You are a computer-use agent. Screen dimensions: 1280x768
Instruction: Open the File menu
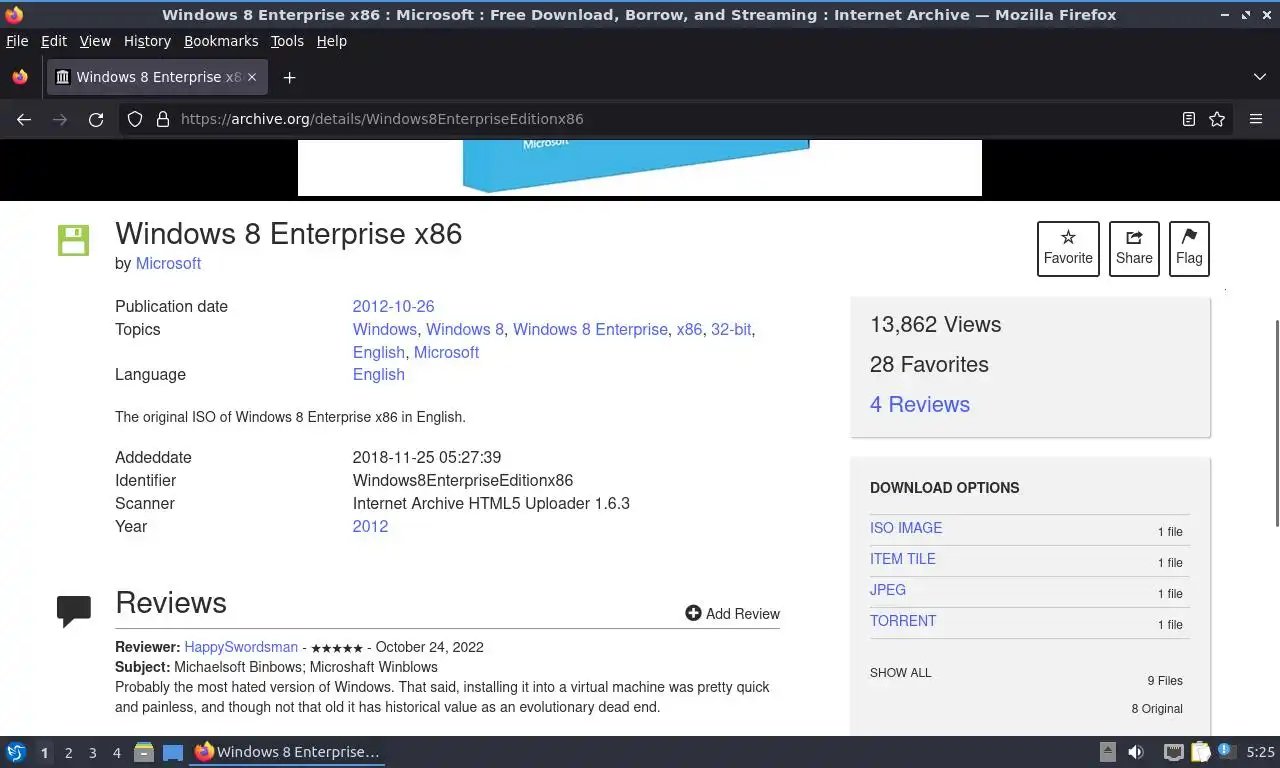pos(17,41)
